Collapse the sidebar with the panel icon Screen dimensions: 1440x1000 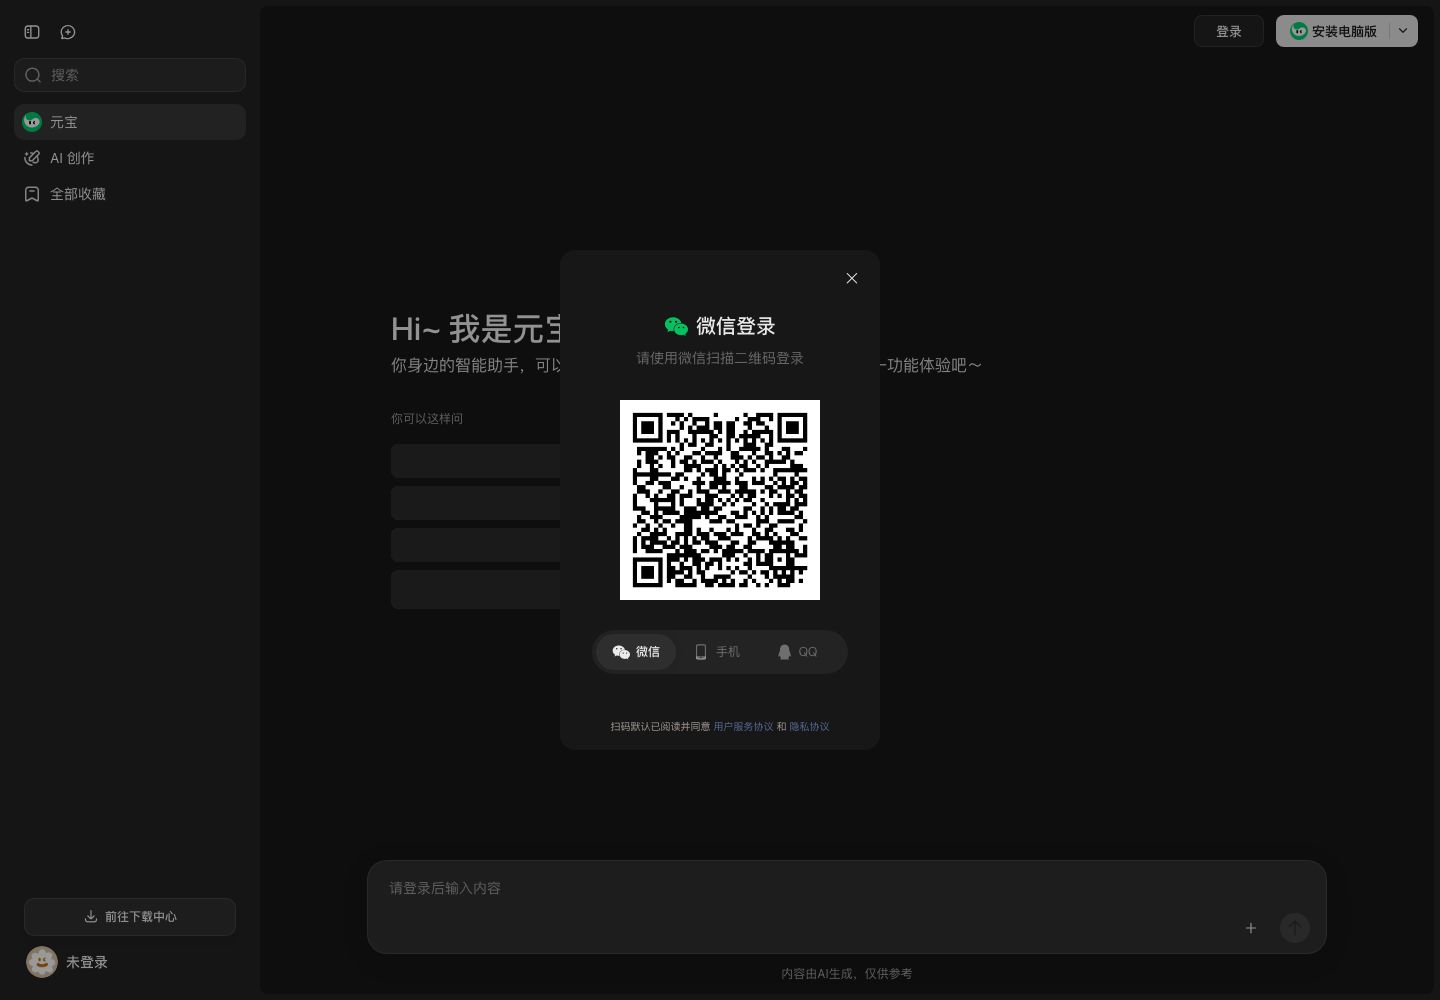[32, 32]
